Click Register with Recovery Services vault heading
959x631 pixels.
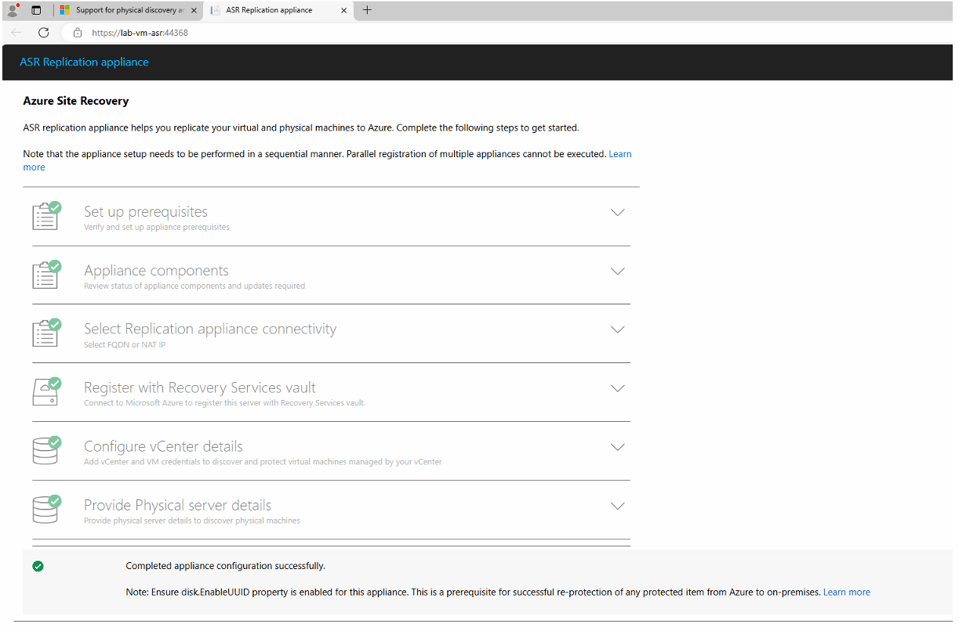(x=199, y=388)
